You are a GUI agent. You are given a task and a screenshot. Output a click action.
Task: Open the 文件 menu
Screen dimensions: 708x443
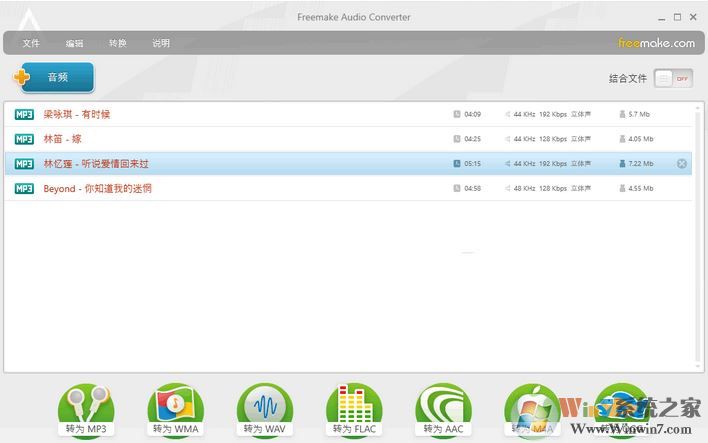pyautogui.click(x=31, y=43)
